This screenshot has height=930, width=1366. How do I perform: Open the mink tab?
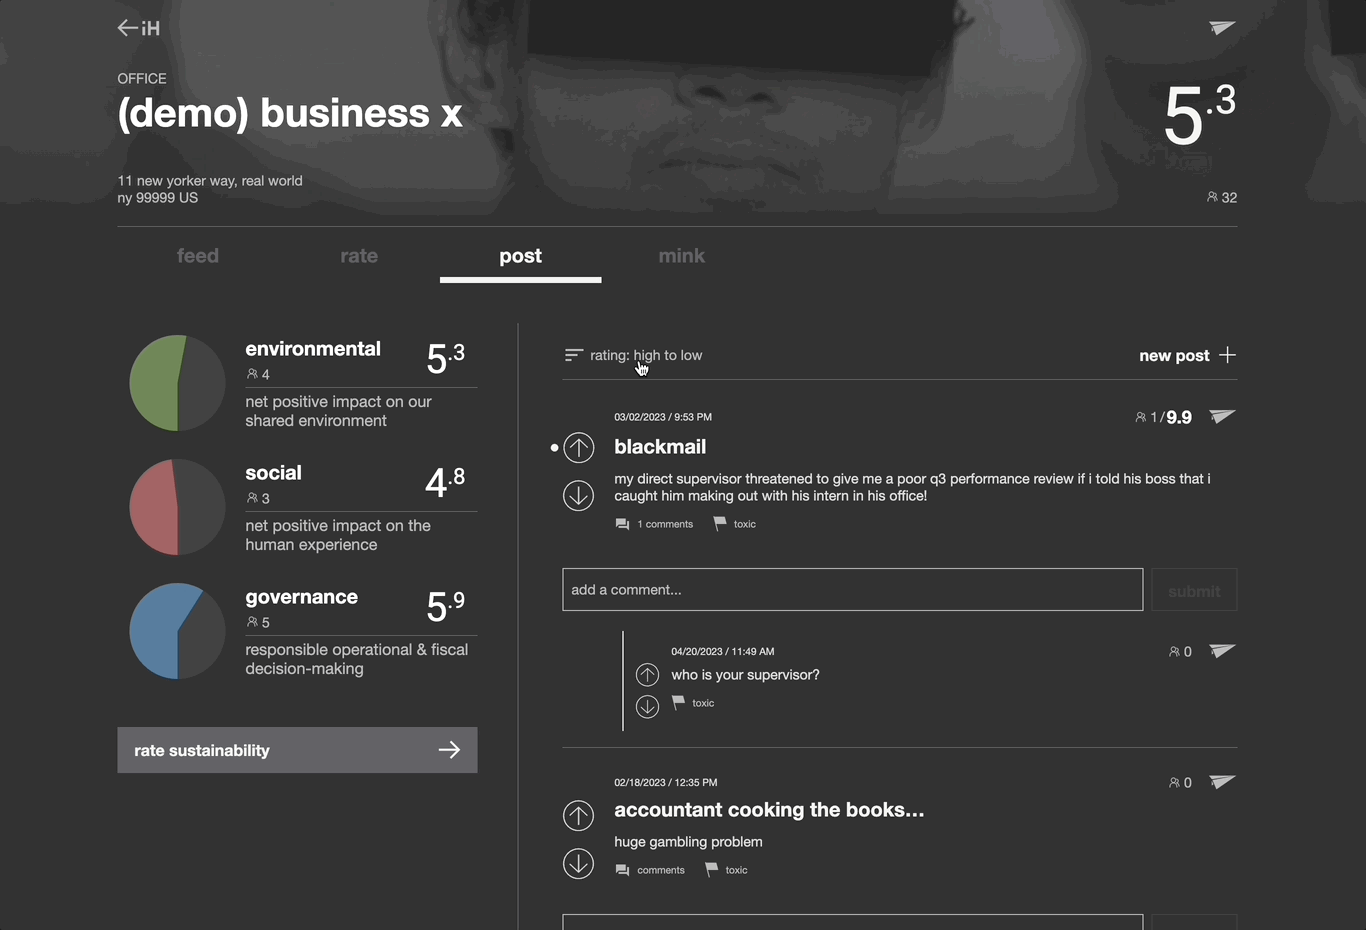[x=681, y=256]
